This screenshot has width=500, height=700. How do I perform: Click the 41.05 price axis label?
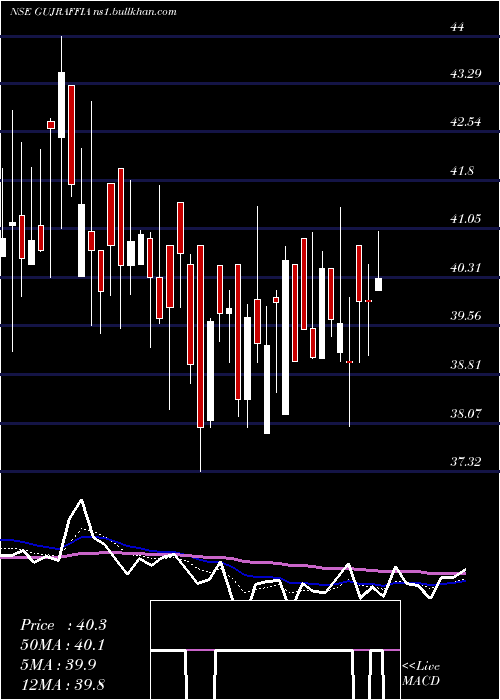point(466,219)
